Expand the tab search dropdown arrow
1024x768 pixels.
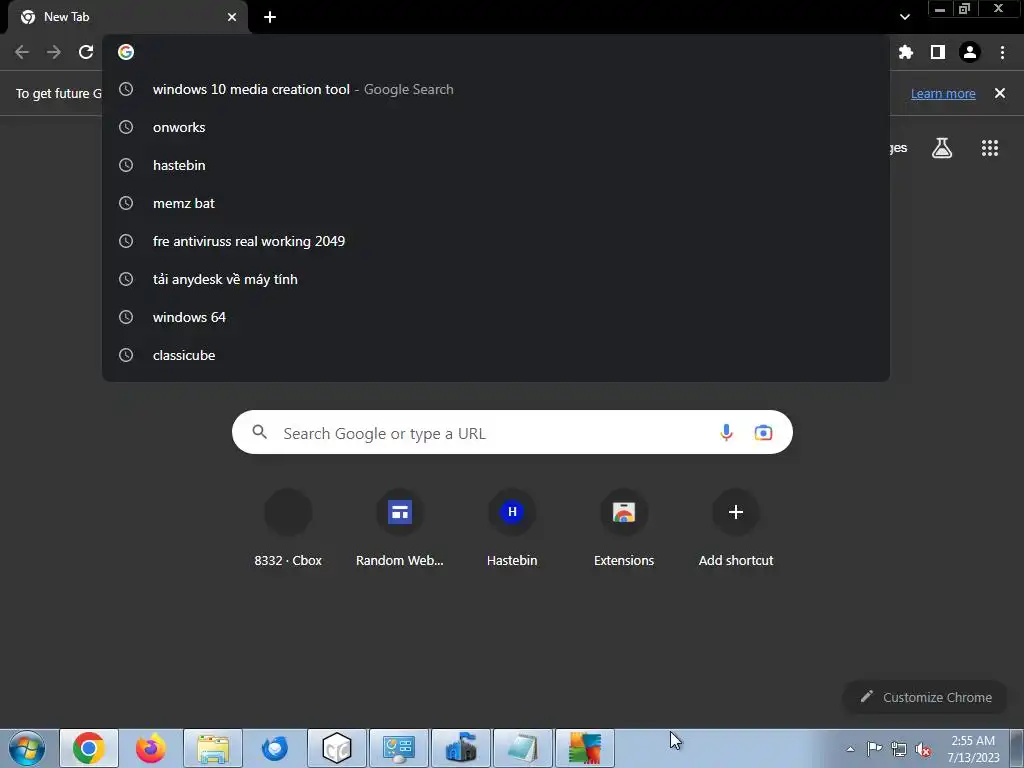904,17
